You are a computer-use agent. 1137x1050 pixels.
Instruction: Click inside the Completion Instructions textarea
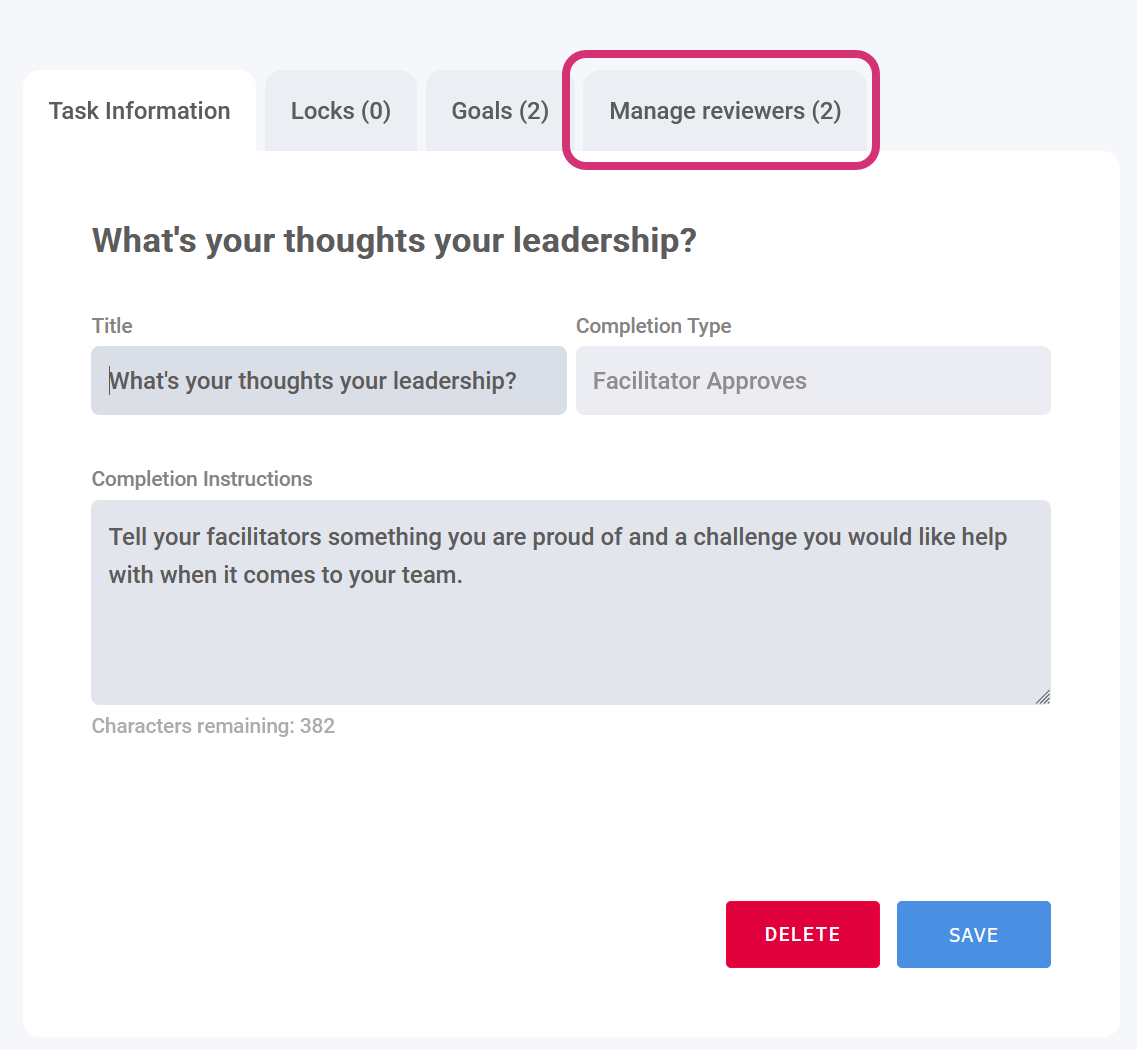570,640
